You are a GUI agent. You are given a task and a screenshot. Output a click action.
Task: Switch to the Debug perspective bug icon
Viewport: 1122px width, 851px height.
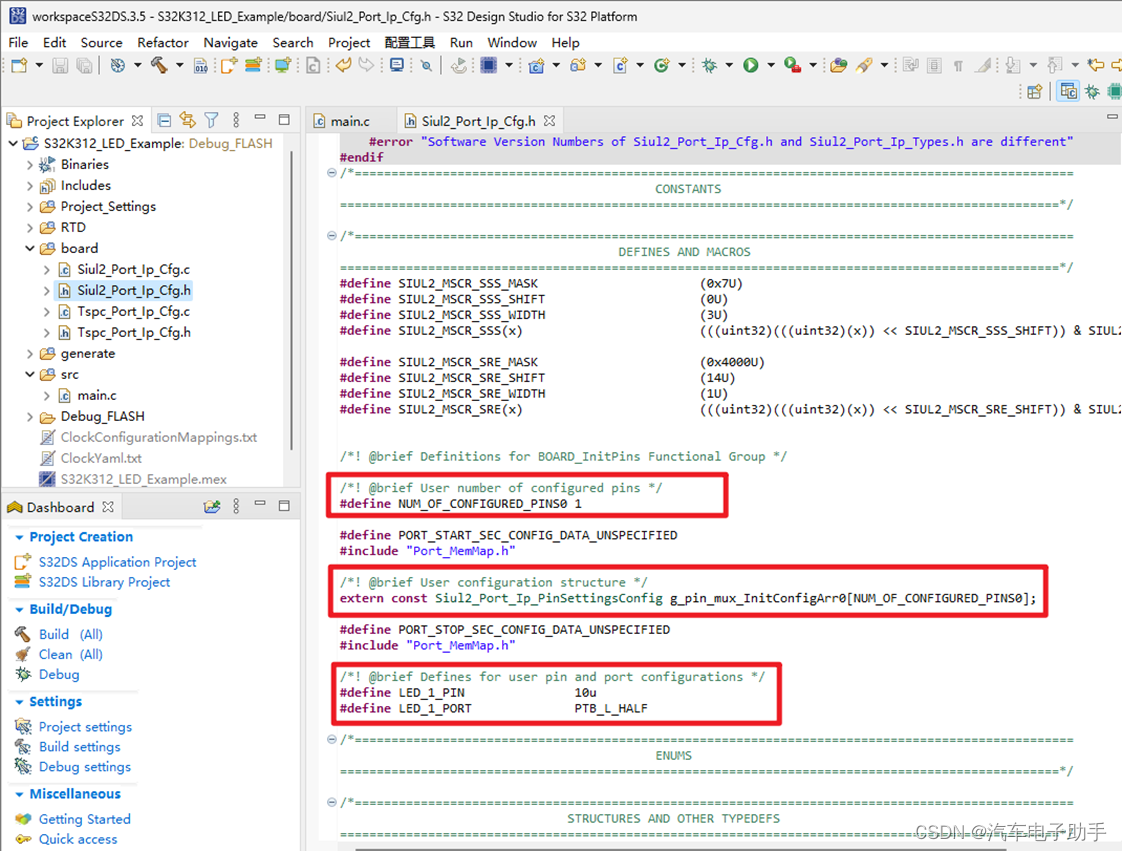1092,92
